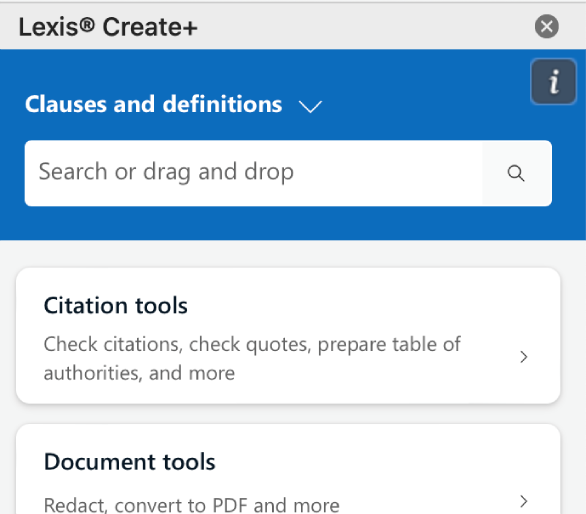Open the Citation tools card
Viewport: 586px width, 514px height.
288,336
